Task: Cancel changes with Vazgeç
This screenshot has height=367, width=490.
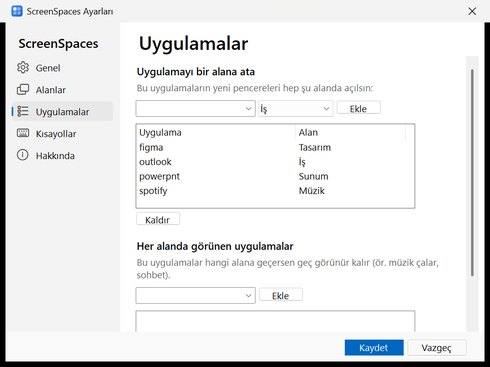Action: (x=437, y=348)
